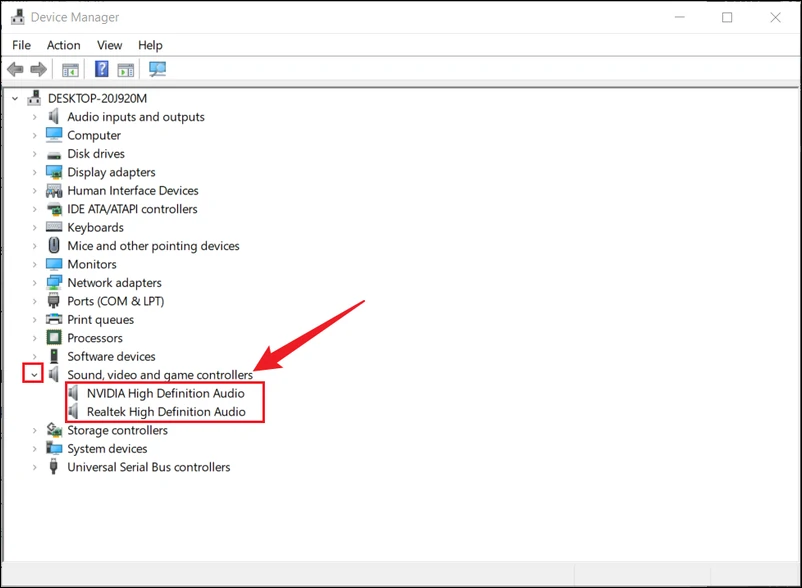Click the Back arrow toolbar icon

(x=15, y=69)
